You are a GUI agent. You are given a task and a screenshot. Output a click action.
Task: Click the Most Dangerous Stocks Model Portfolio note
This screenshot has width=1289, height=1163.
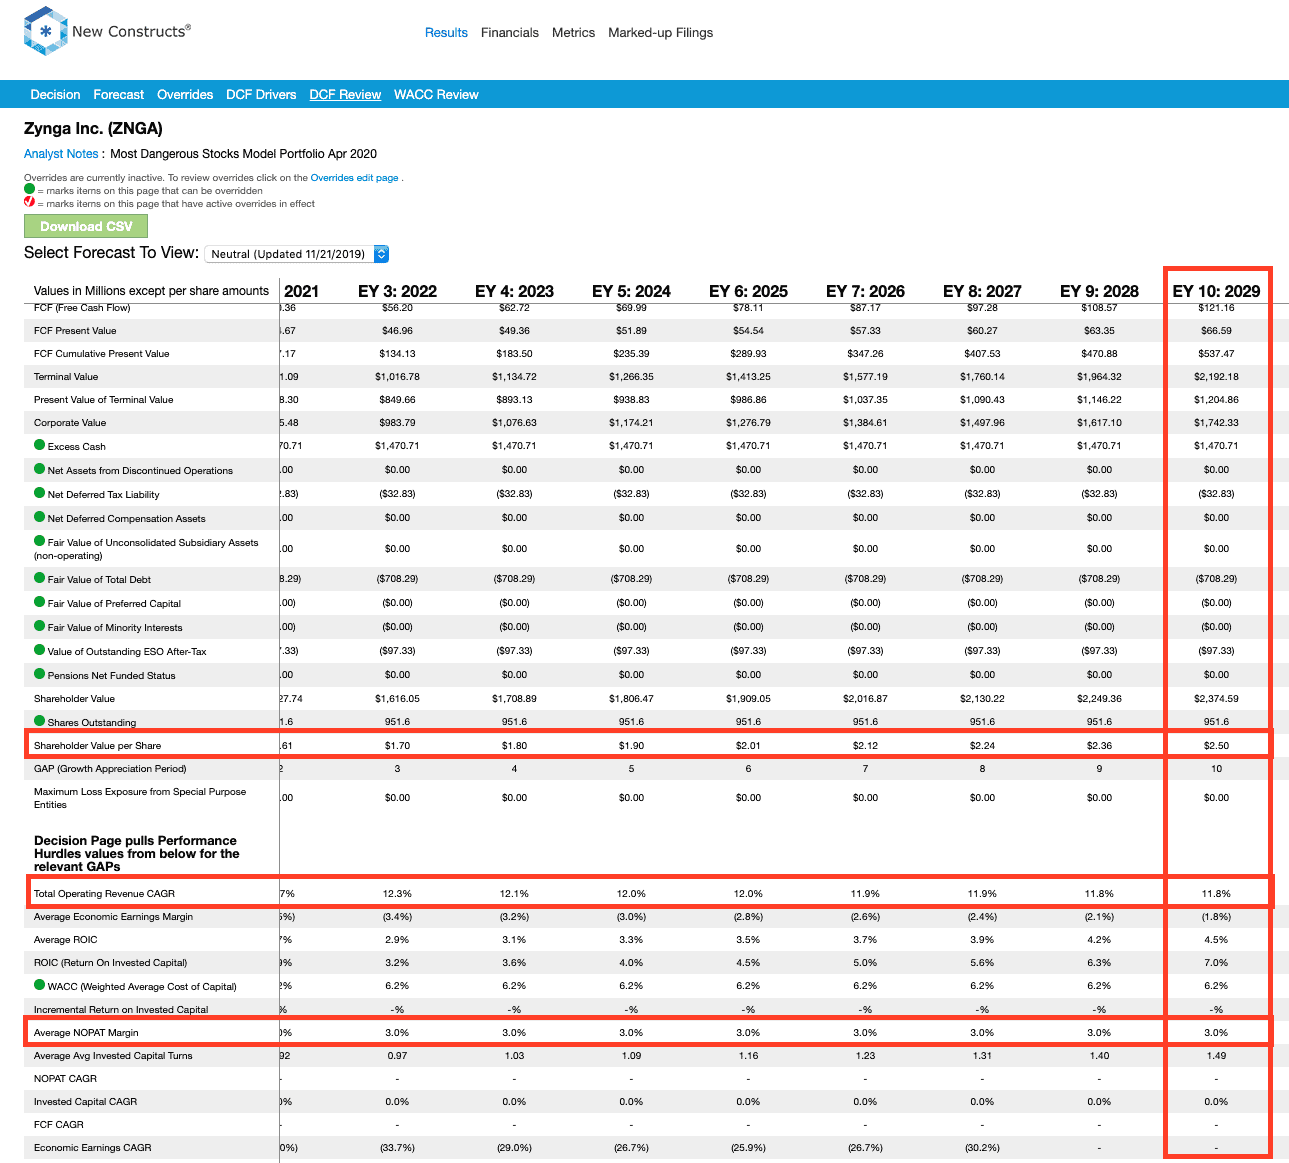point(243,154)
